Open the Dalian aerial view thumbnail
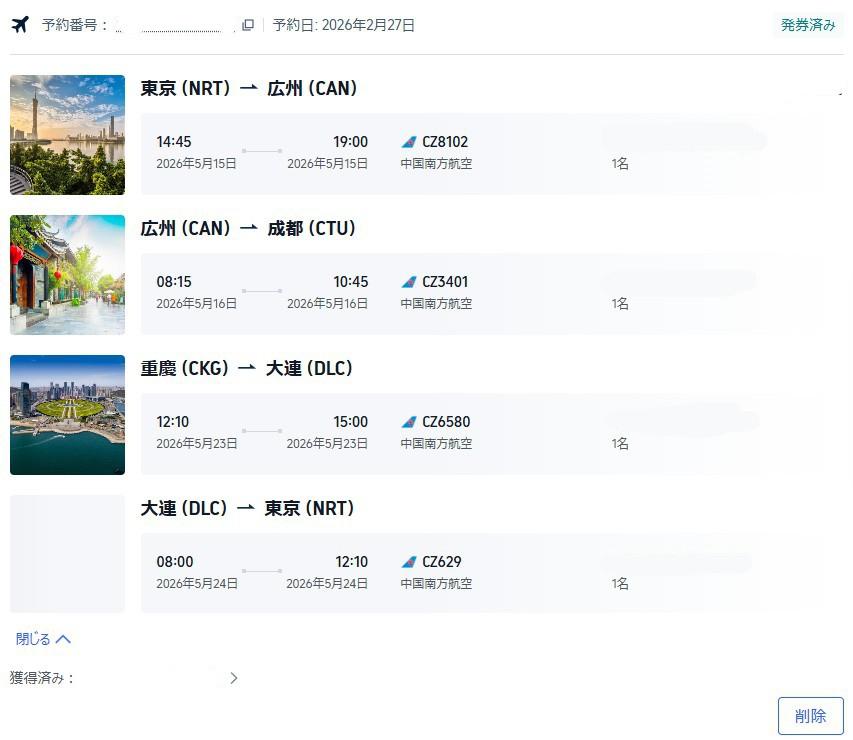The height and width of the screenshot is (740, 853). (67, 415)
